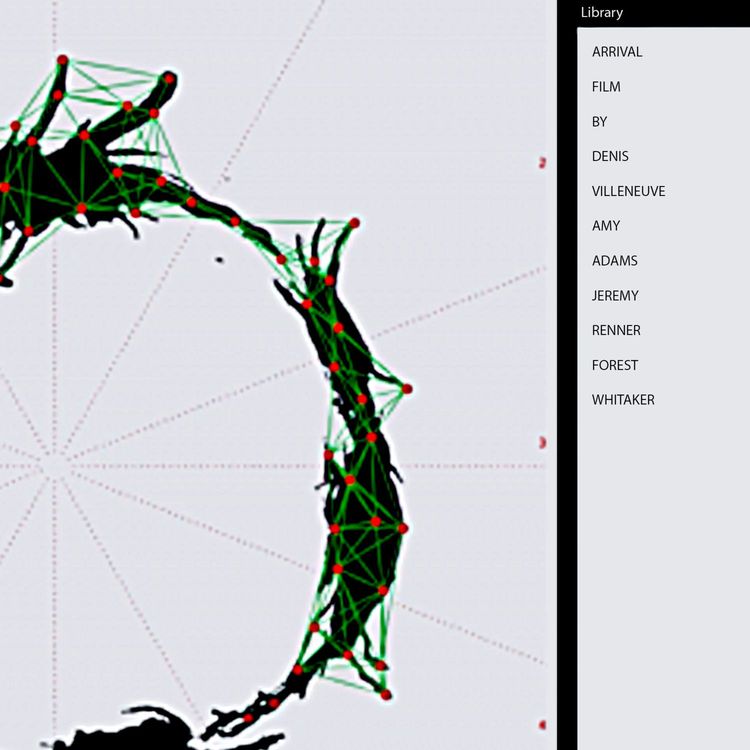Click the BY library entry

coord(600,122)
